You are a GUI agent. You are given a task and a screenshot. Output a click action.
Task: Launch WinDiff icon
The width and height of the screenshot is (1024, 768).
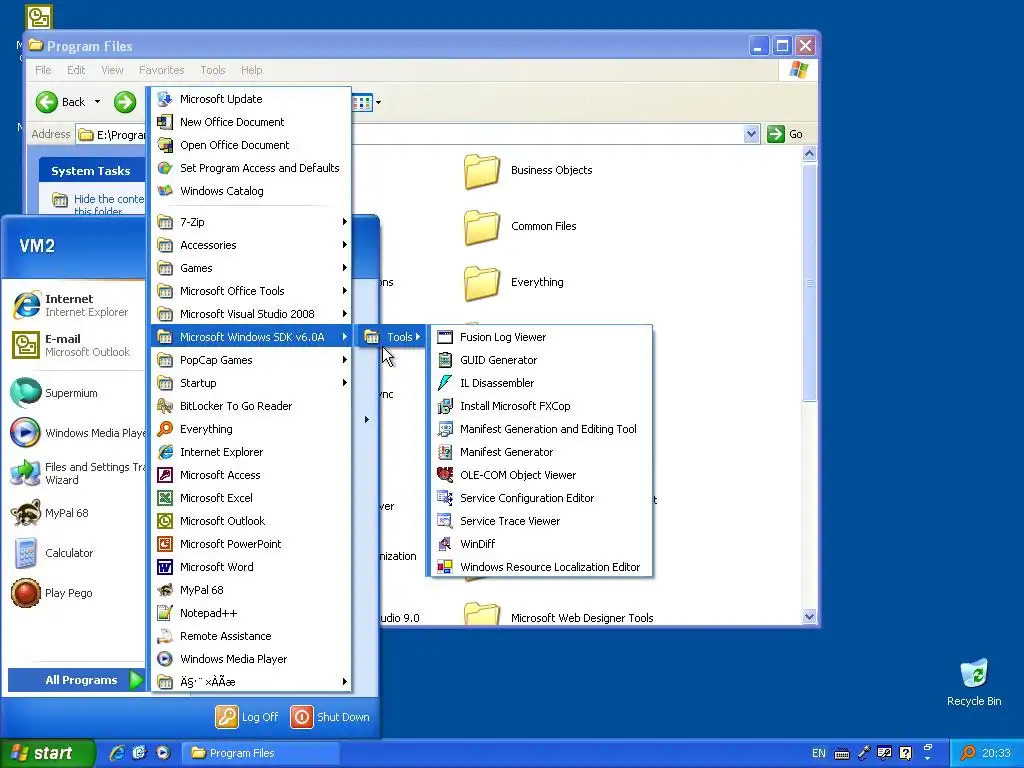(x=445, y=544)
